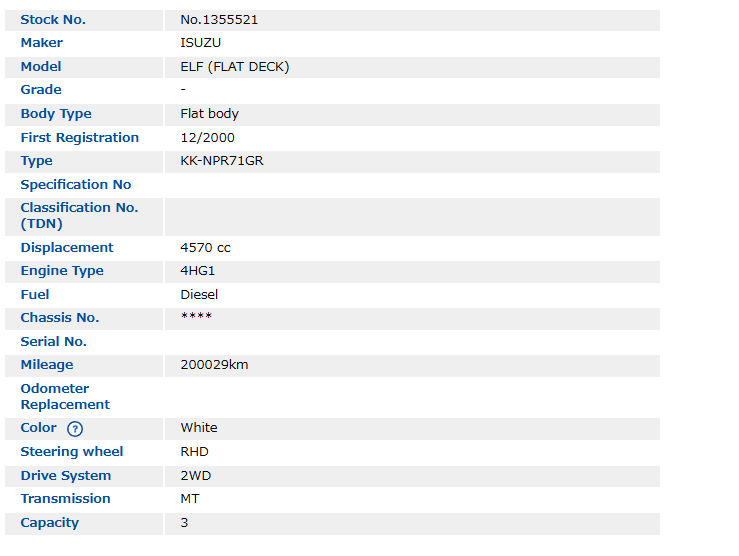Click the MT transmission value
This screenshot has width=739, height=556.
(x=190, y=499)
